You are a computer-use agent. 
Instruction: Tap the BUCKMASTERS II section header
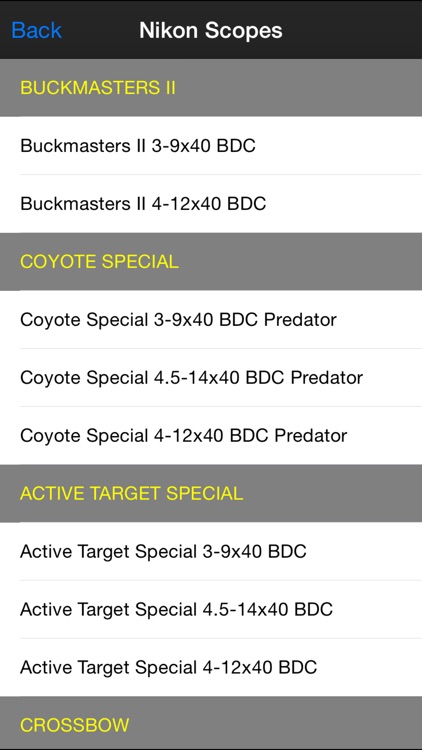click(x=211, y=88)
